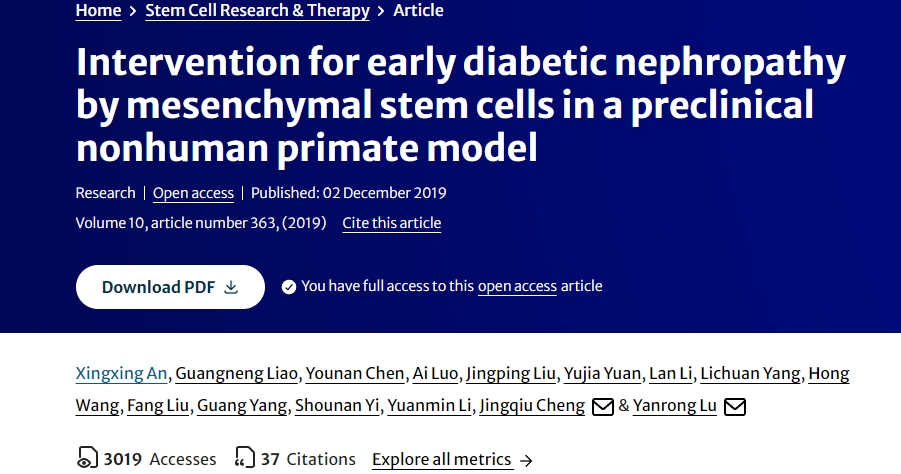
Task: Click the chevron after Home breadcrumb
Action: 133,11
